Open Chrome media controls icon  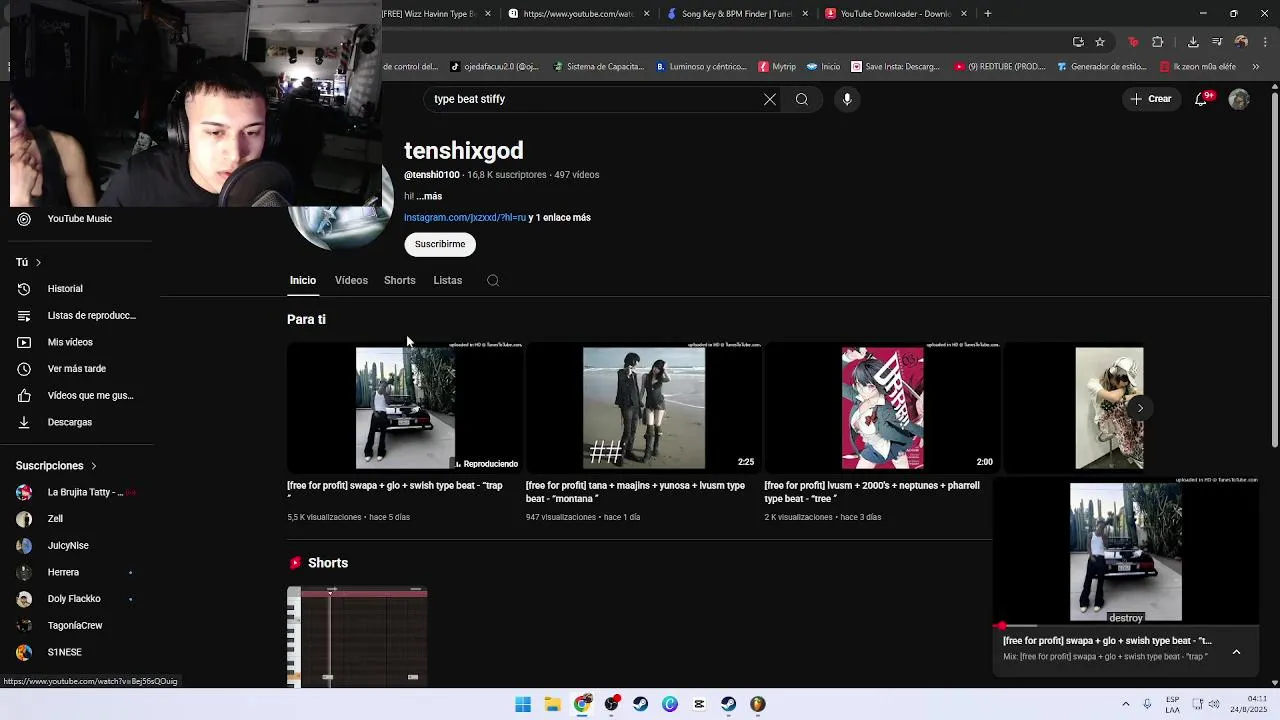(x=1217, y=42)
